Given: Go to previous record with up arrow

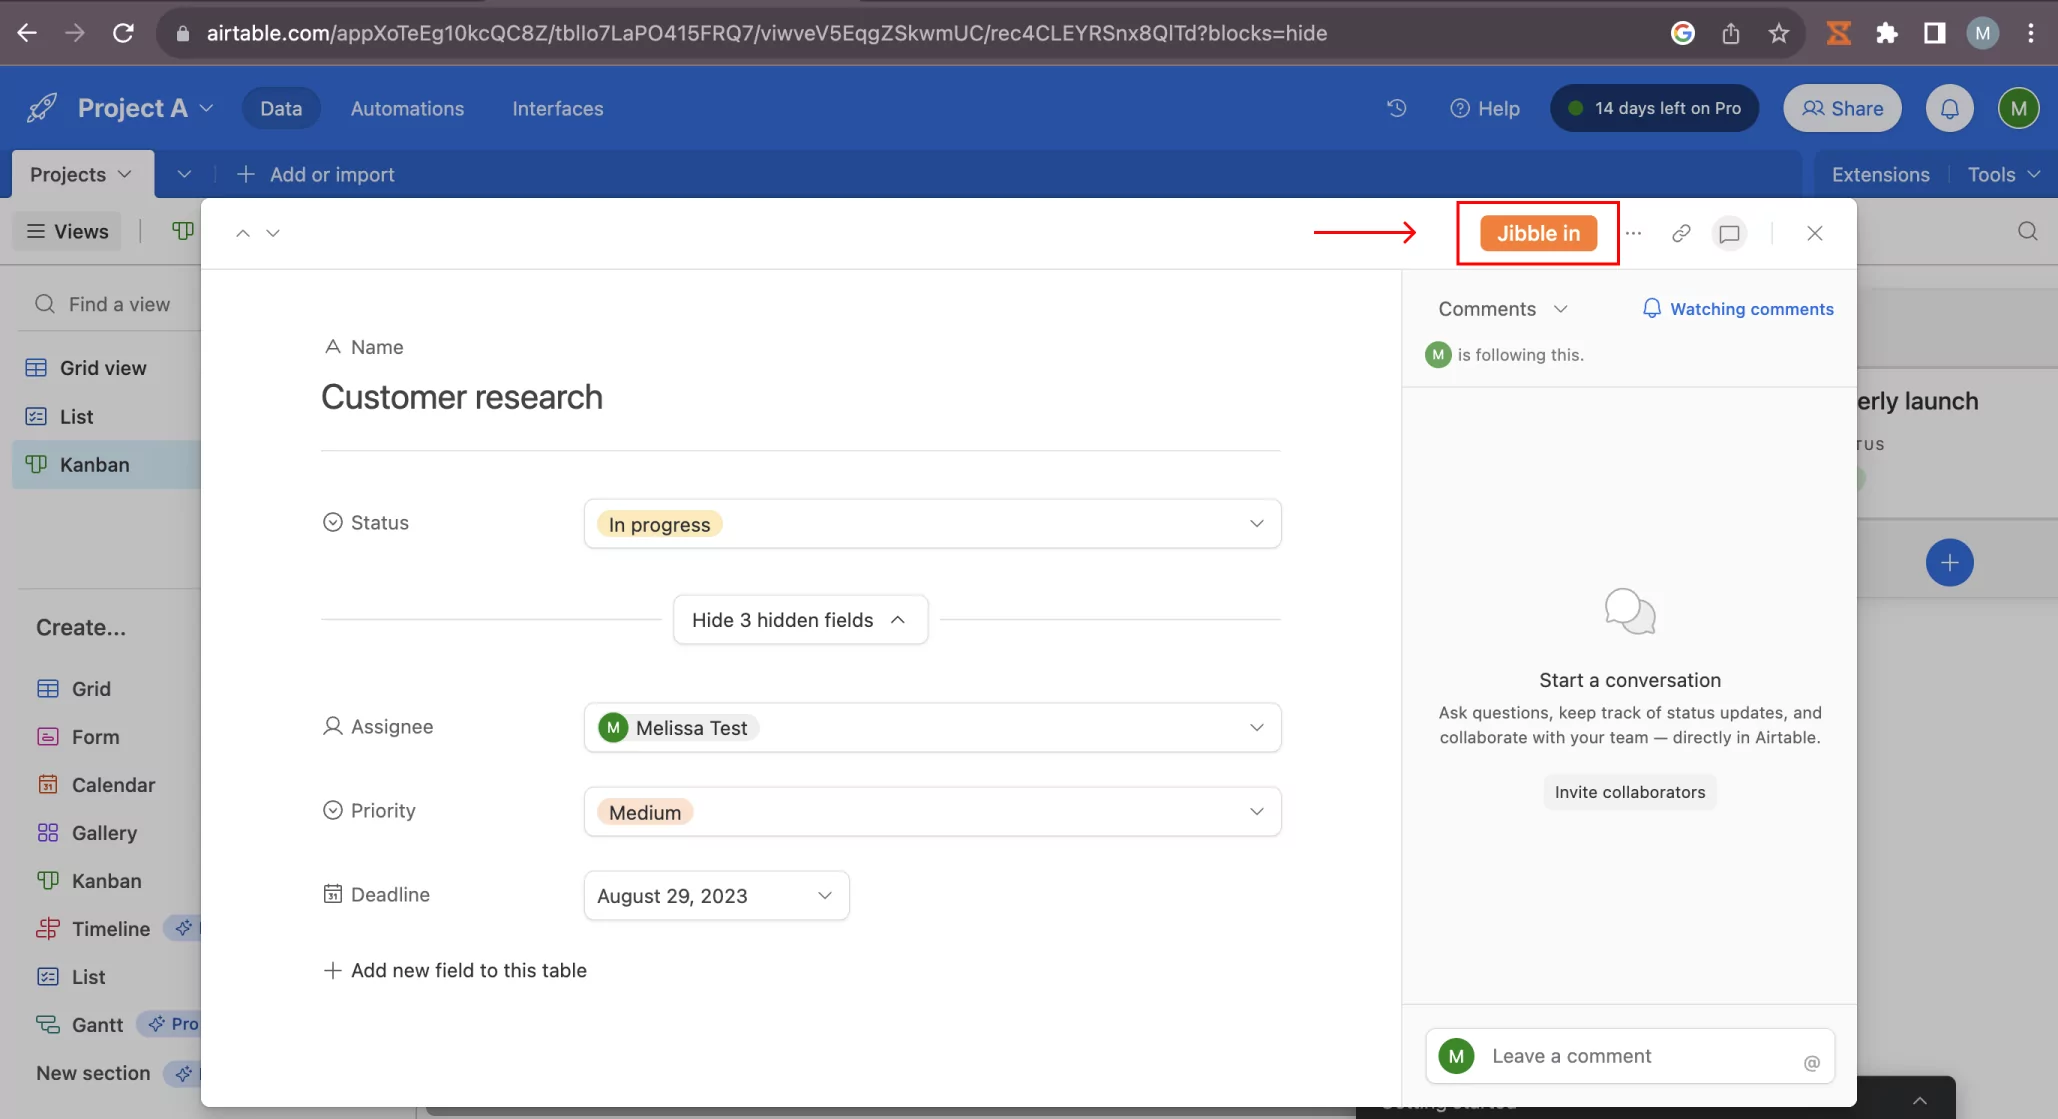Looking at the screenshot, I should point(242,233).
